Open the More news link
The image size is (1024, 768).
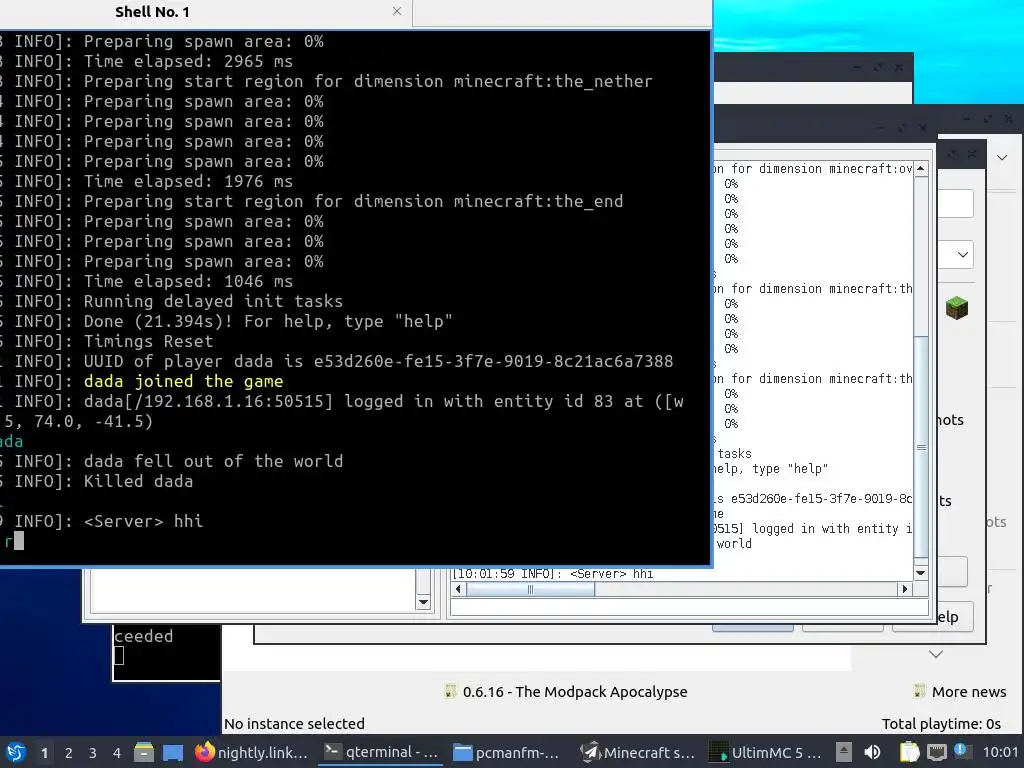[x=968, y=692]
